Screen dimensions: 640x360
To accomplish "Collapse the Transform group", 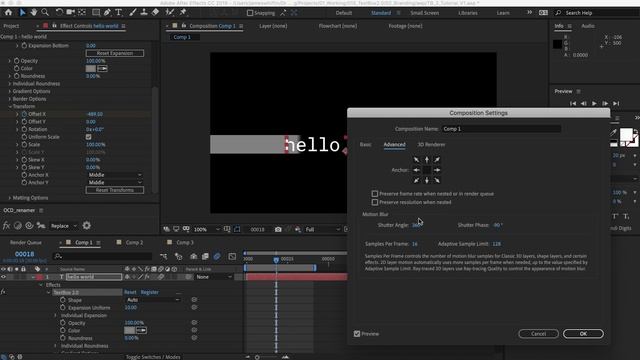I will [10, 107].
